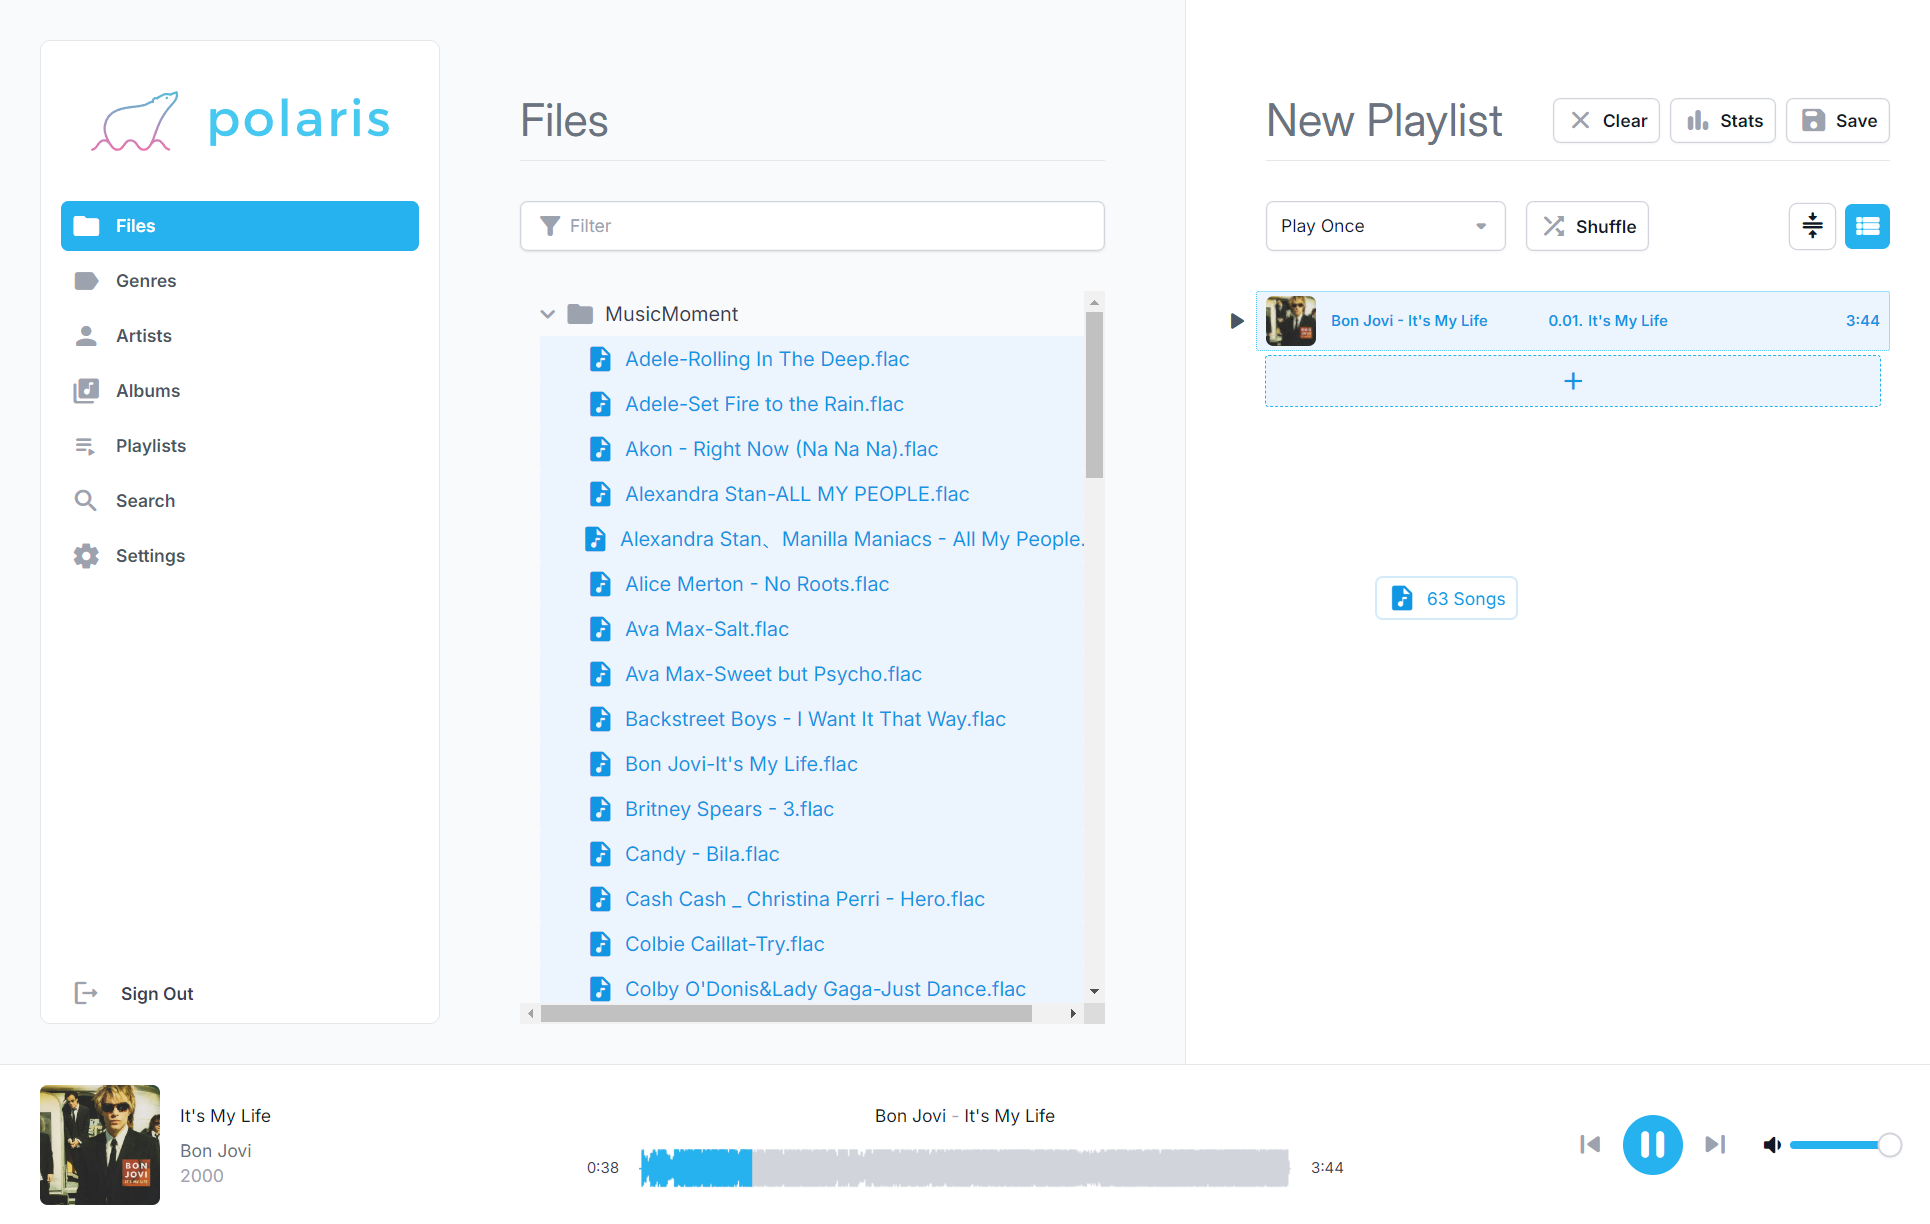Image resolution: width=1930 pixels, height=1224 pixels.
Task: Click Bon Jovi album thumbnail in playlist
Action: pos(1291,321)
